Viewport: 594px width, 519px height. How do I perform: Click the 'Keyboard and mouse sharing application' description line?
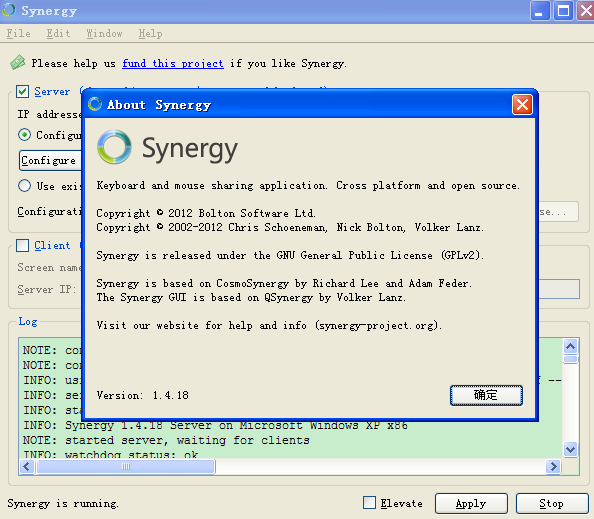click(x=308, y=185)
